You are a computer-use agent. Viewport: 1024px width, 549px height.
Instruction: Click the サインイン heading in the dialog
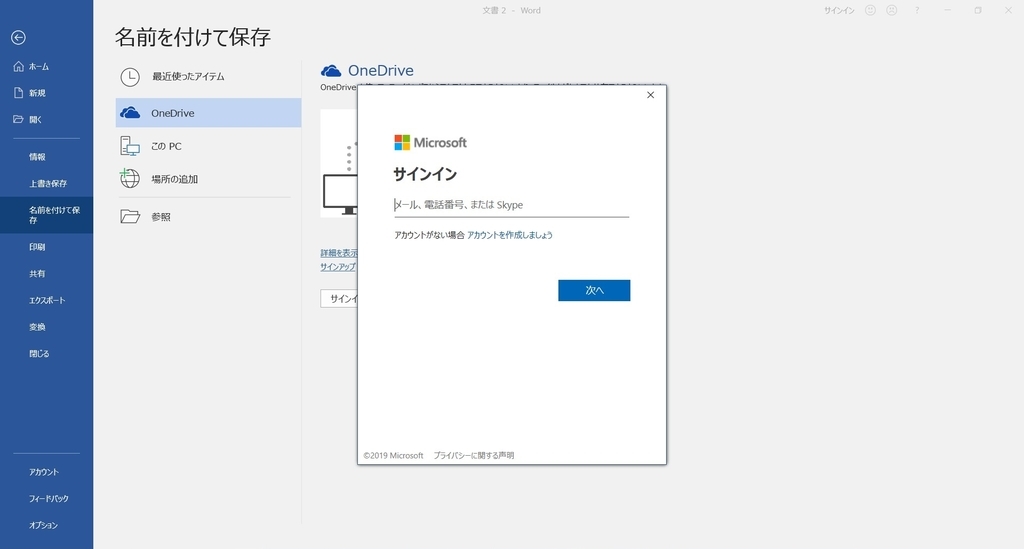point(425,174)
